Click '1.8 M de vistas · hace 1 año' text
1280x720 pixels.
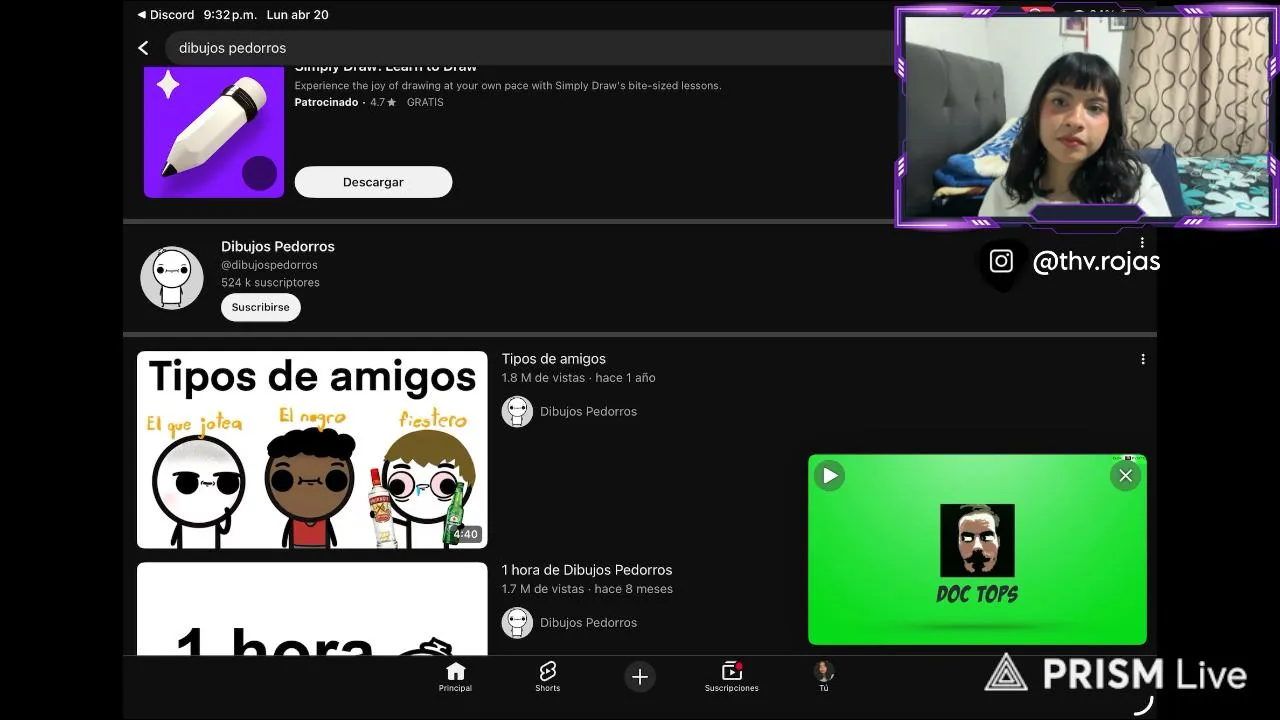[x=579, y=378]
